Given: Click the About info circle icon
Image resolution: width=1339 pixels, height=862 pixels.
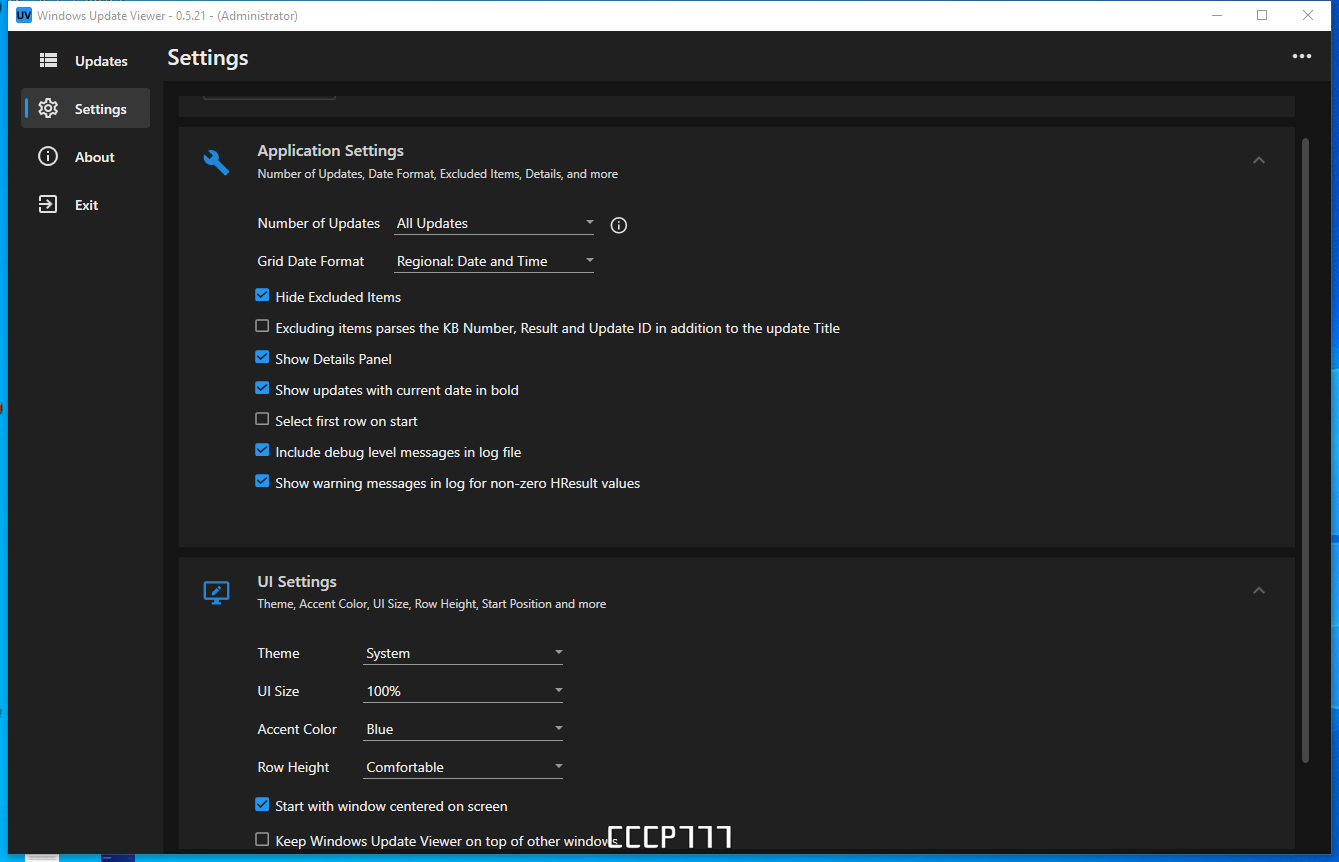Looking at the screenshot, I should pos(48,157).
